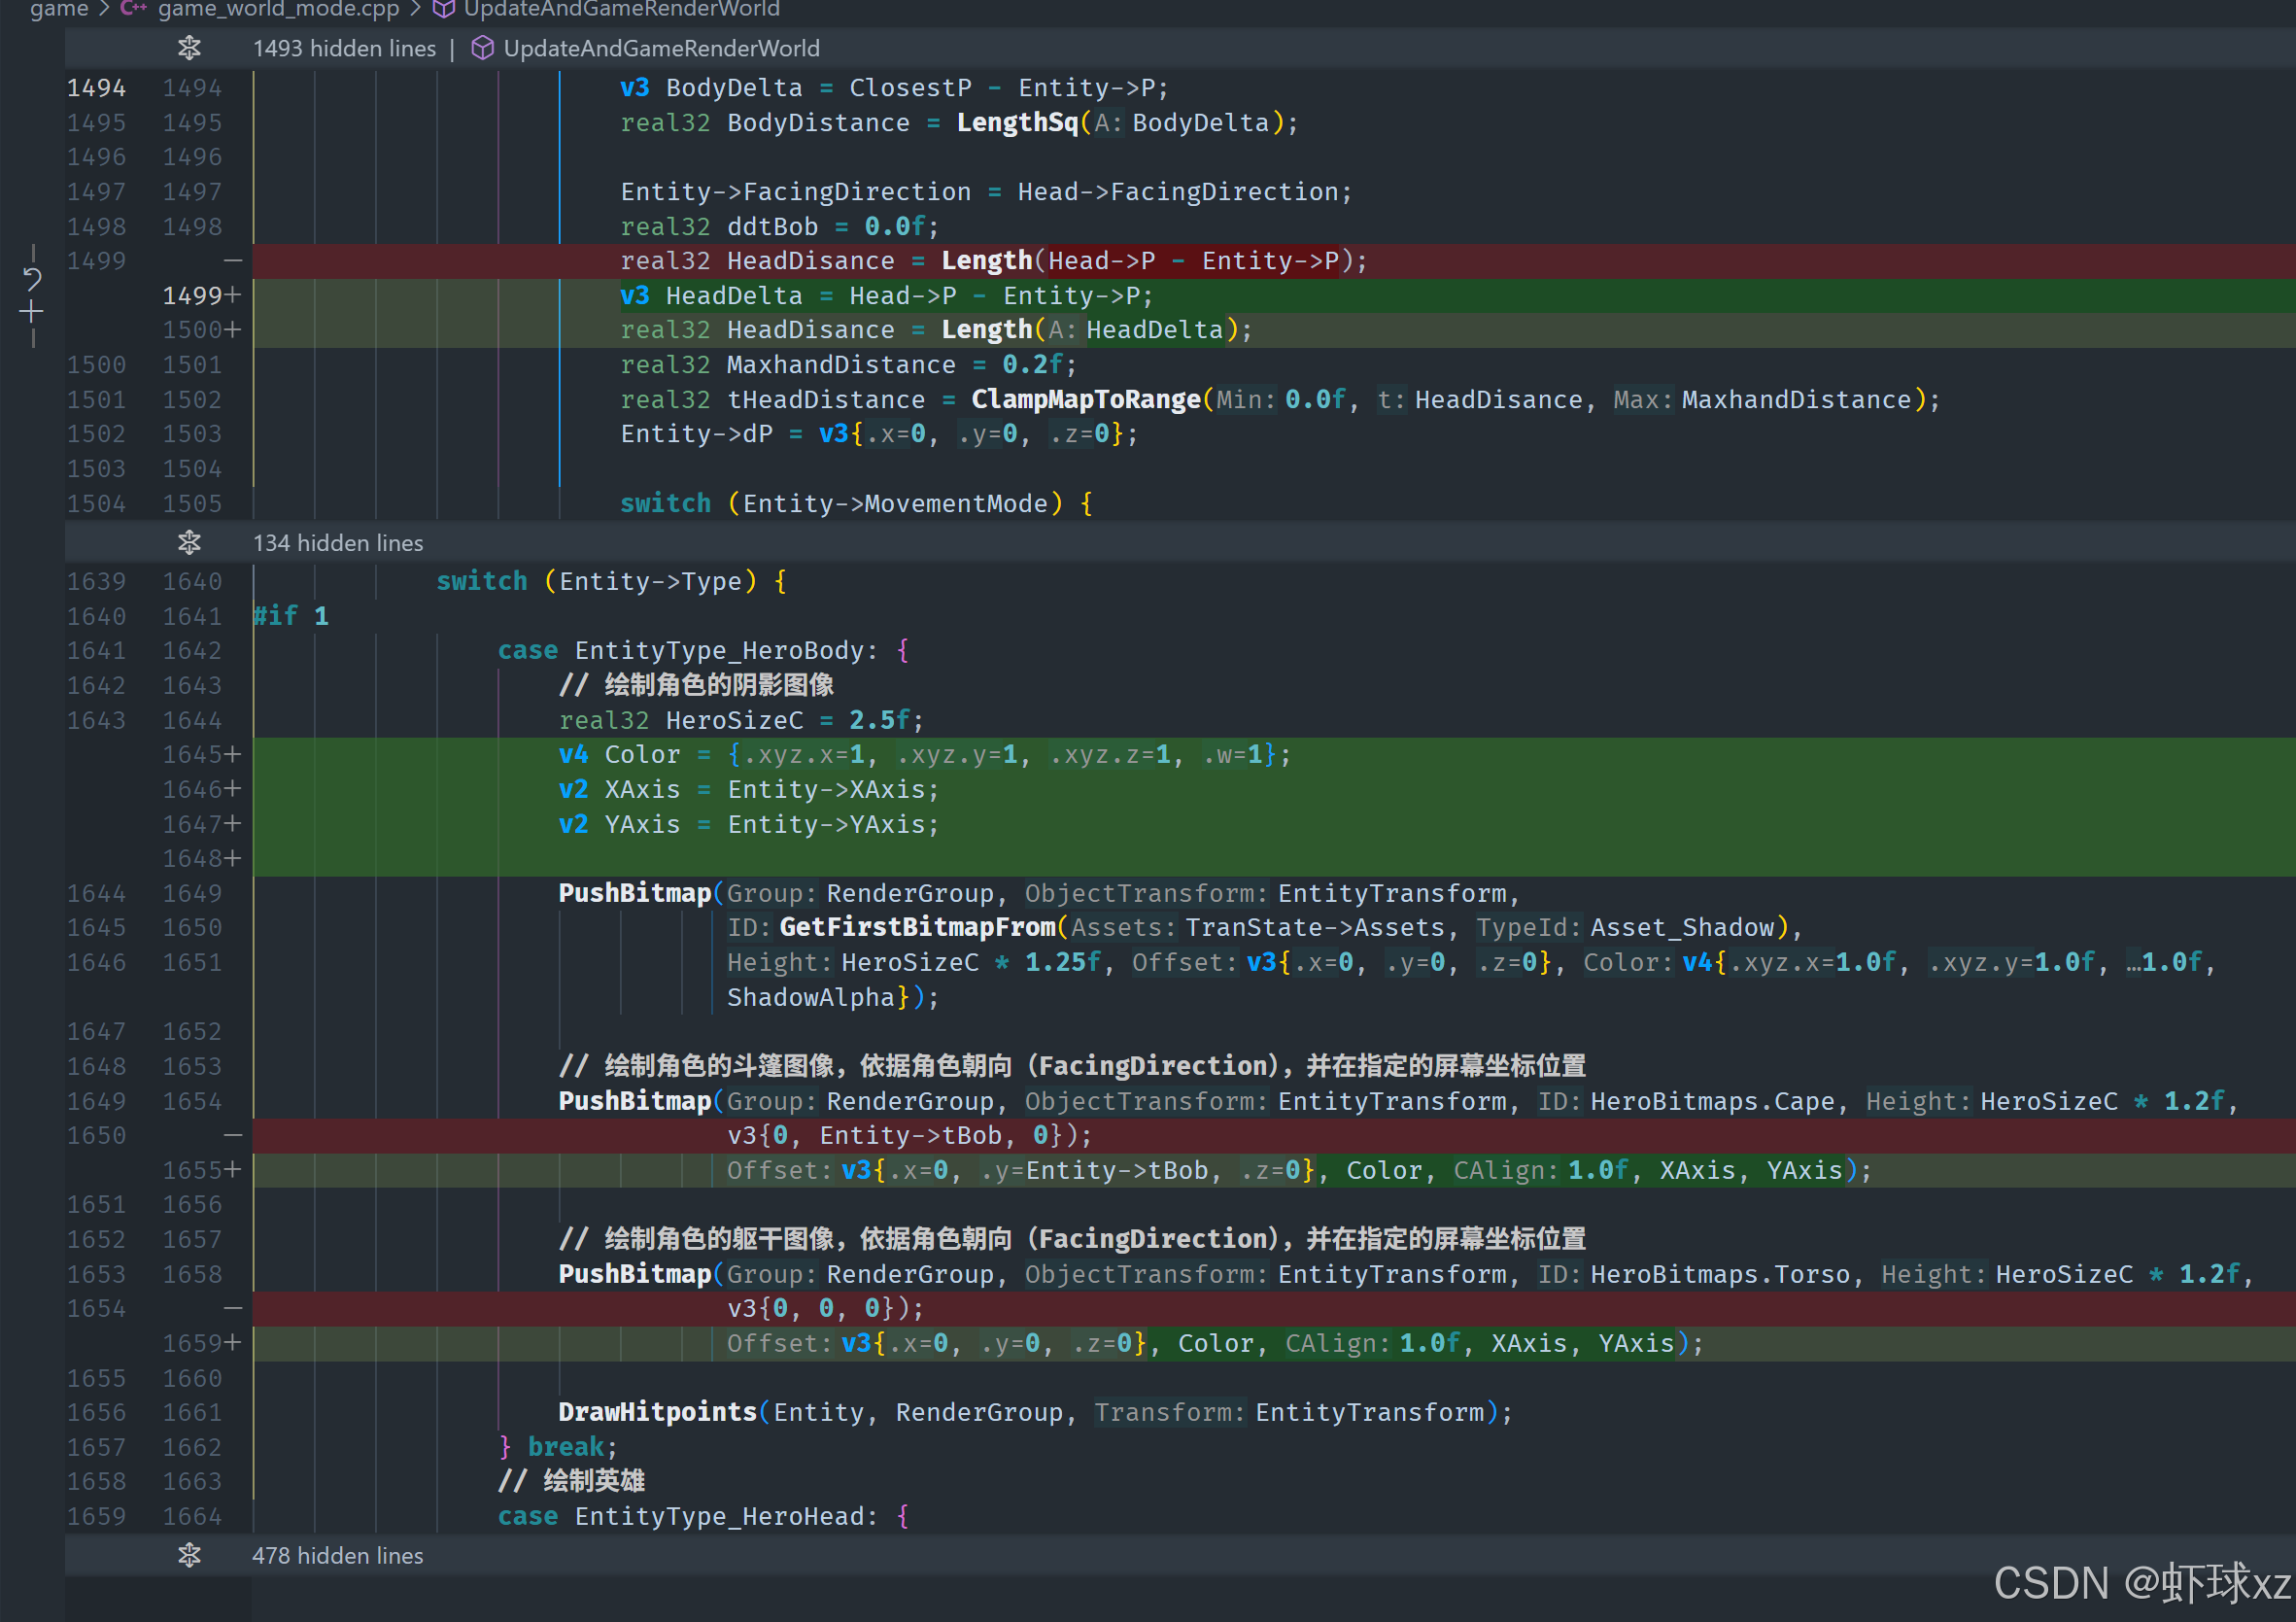Screen dimensions: 2296x1622
Task: Click deleted line 1650 minus marker
Action: point(232,1135)
